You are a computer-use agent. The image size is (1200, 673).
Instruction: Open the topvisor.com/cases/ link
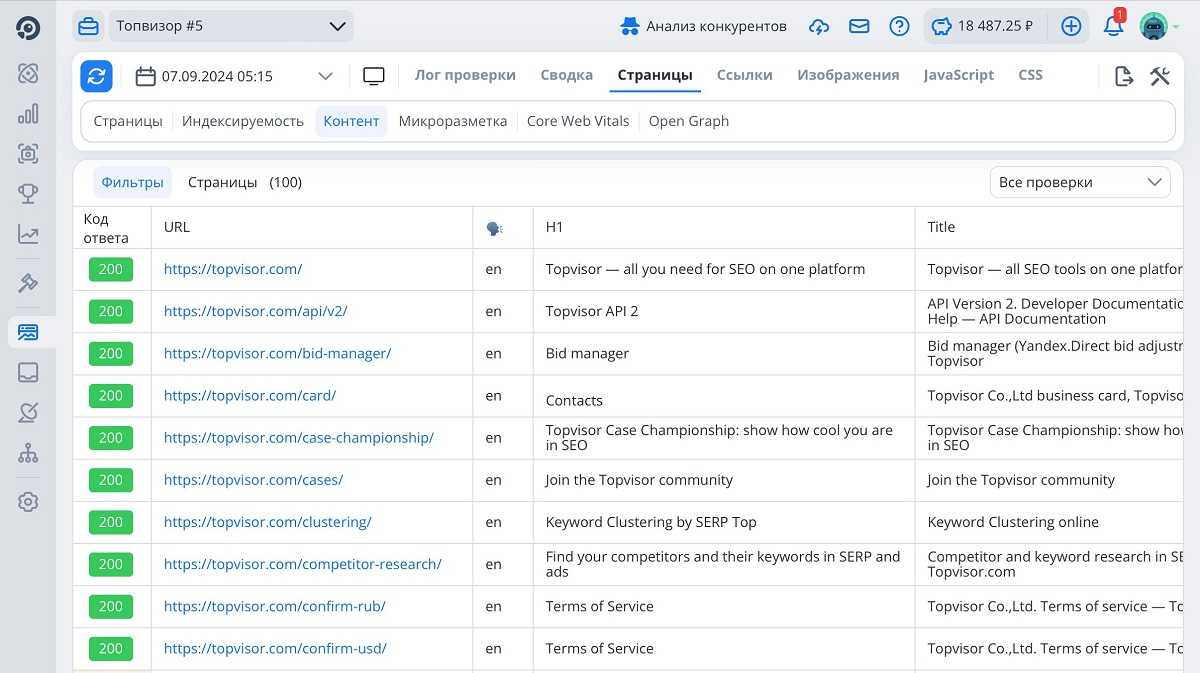(x=254, y=479)
